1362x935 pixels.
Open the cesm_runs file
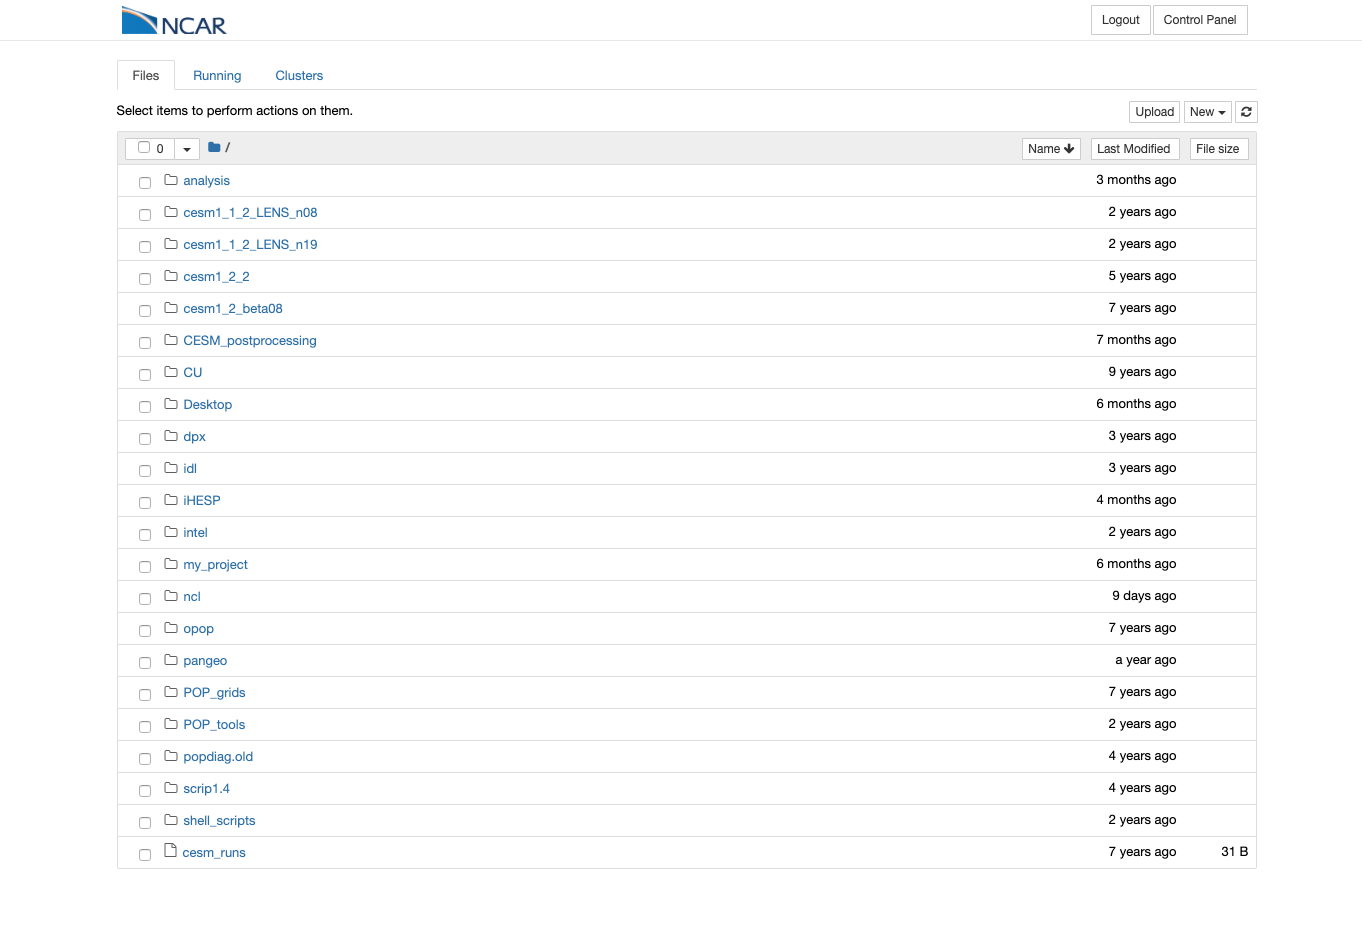pos(214,853)
